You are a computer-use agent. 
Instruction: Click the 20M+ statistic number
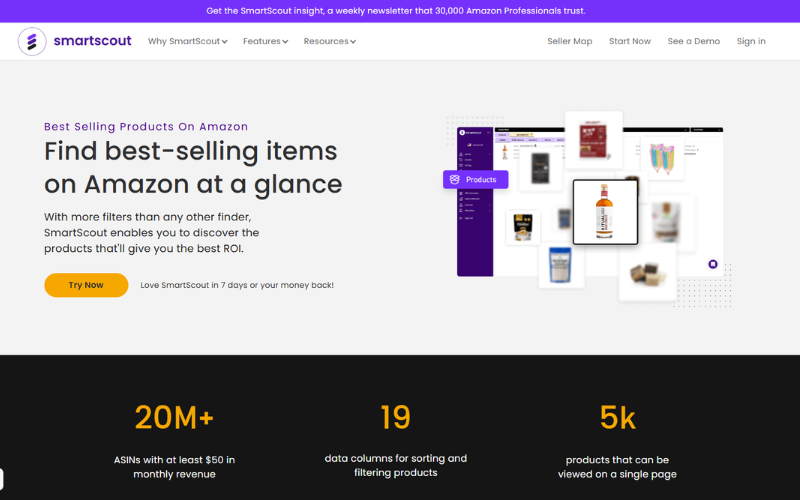[x=174, y=417]
